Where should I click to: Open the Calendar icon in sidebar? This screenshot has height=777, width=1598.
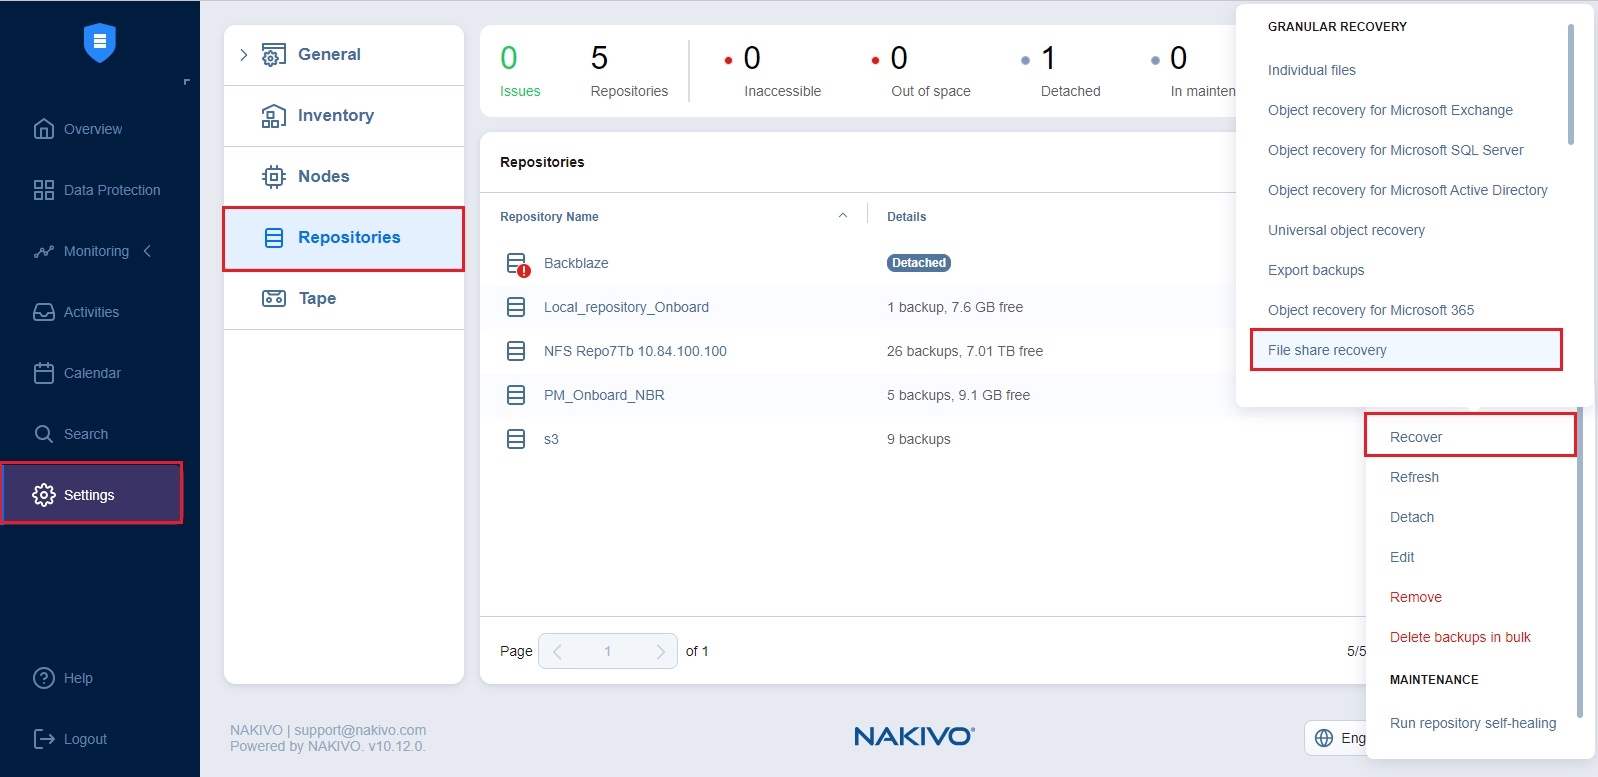tap(43, 373)
